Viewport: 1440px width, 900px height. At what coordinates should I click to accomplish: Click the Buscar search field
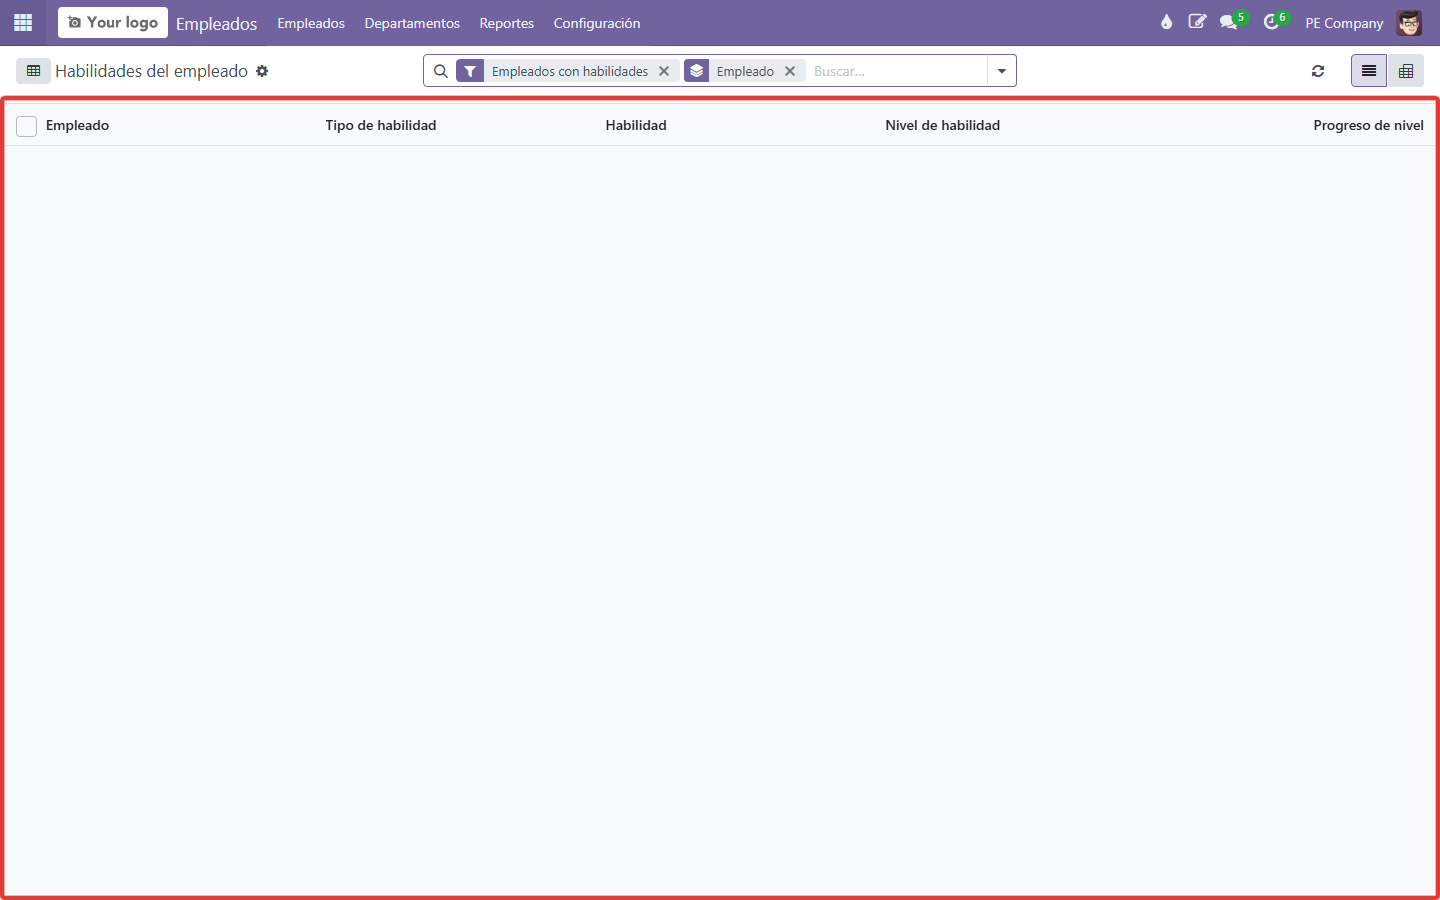[x=895, y=71]
